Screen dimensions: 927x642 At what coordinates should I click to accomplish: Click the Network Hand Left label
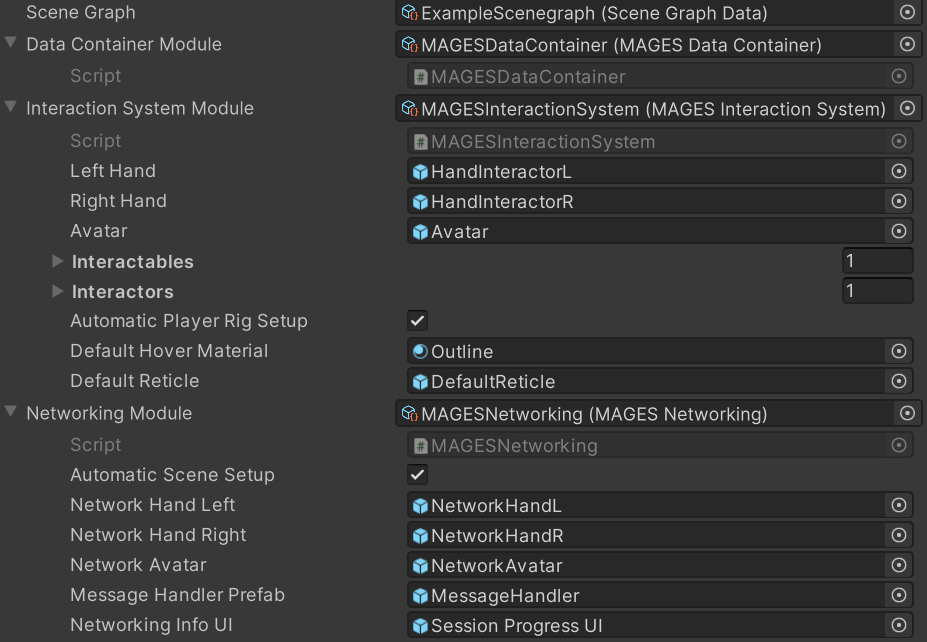153,505
